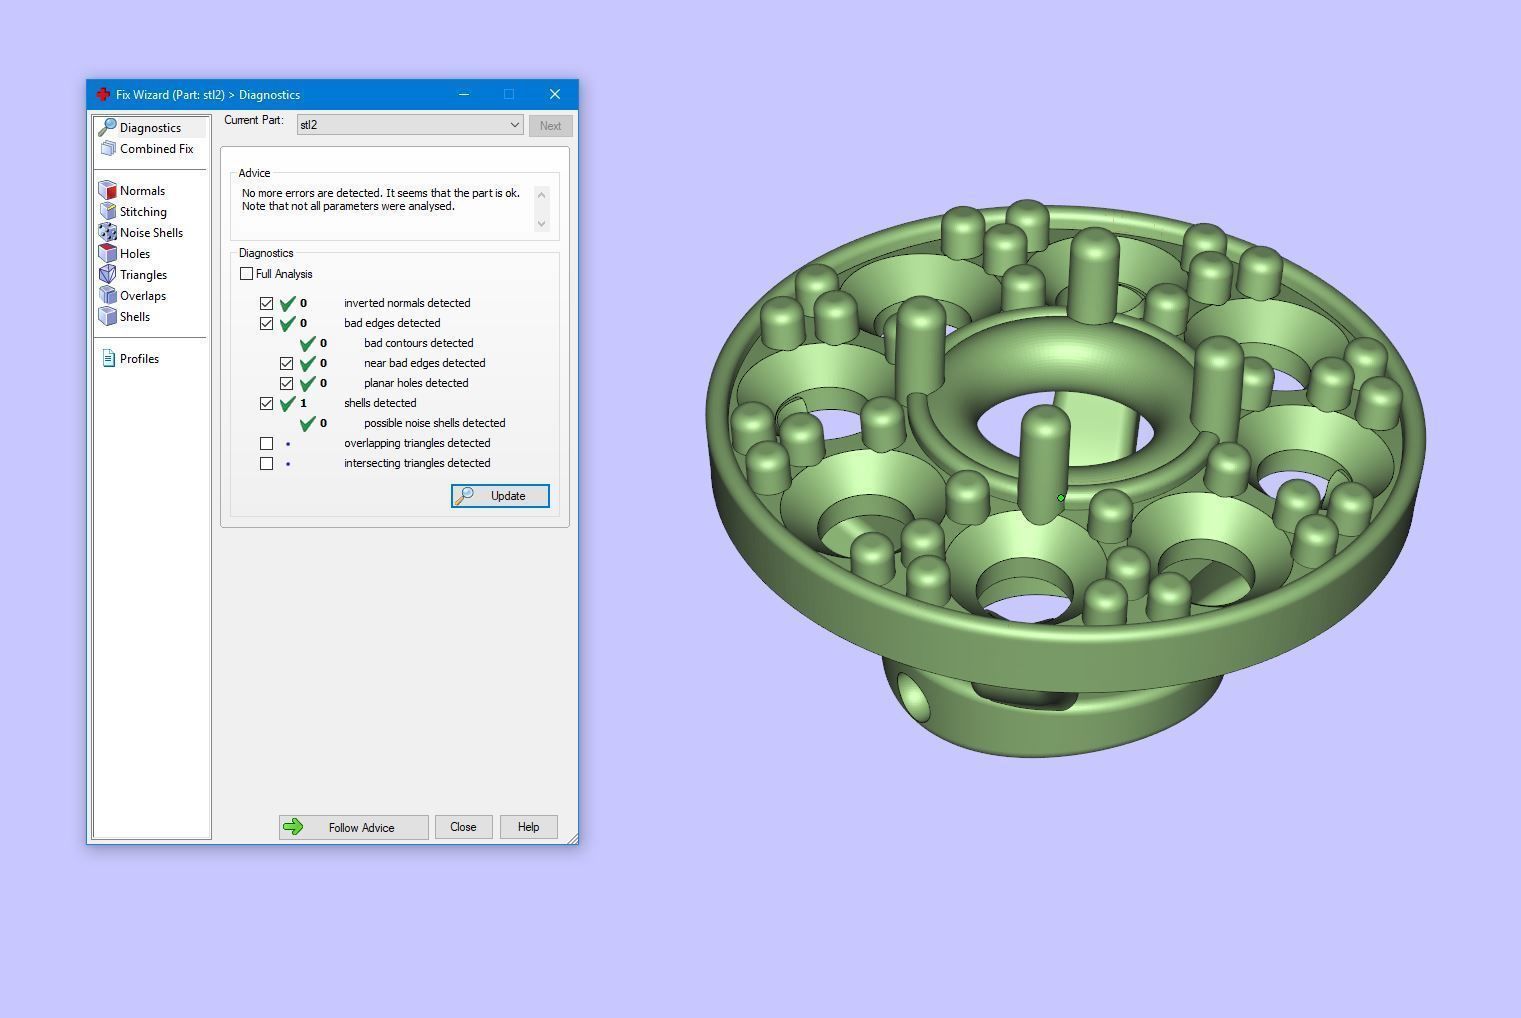Open the Diagnostics page in sidebar
This screenshot has width=1521, height=1018.
(x=150, y=128)
